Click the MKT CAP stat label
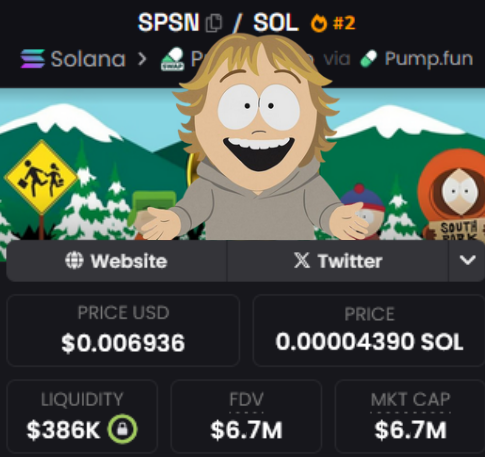Screen dimensions: 485x457 [x=410, y=399]
